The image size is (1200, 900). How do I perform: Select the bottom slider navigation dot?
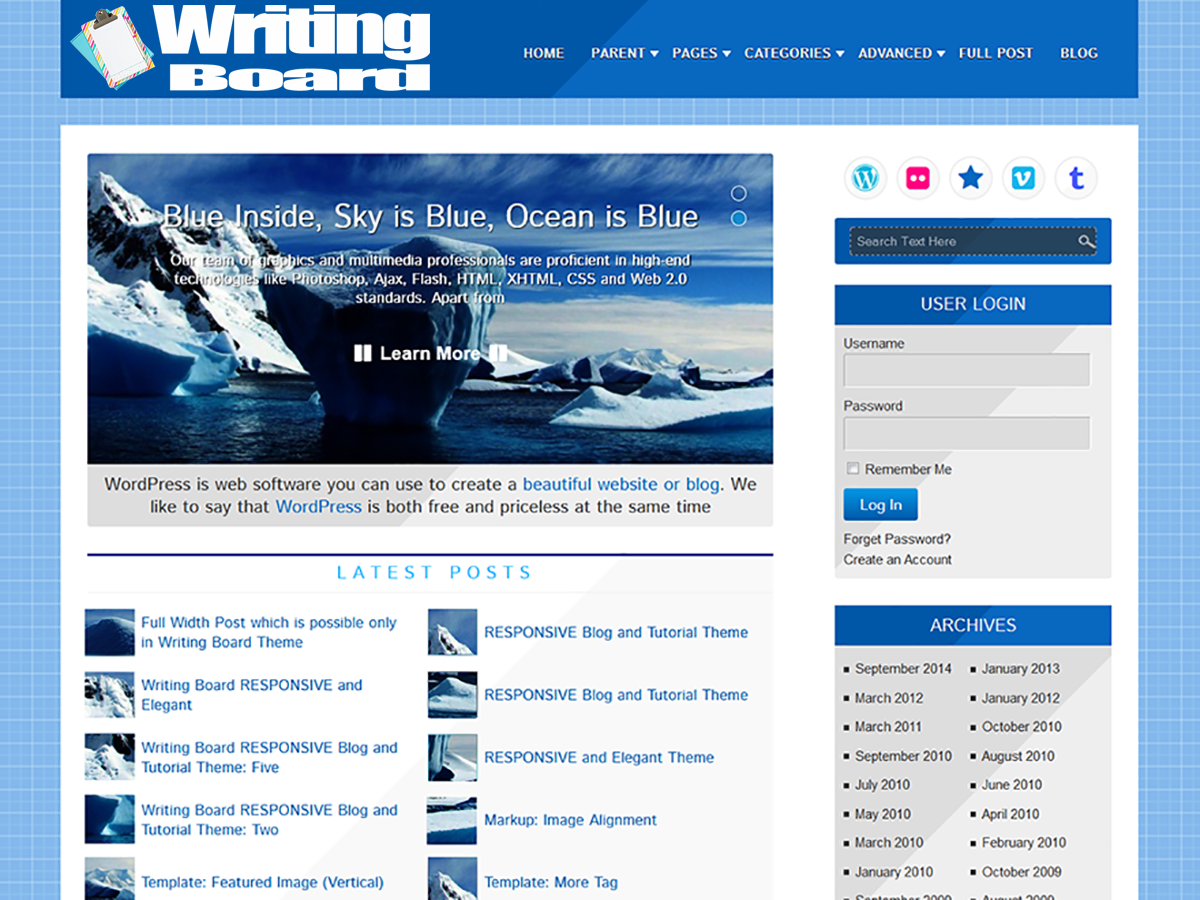point(739,216)
